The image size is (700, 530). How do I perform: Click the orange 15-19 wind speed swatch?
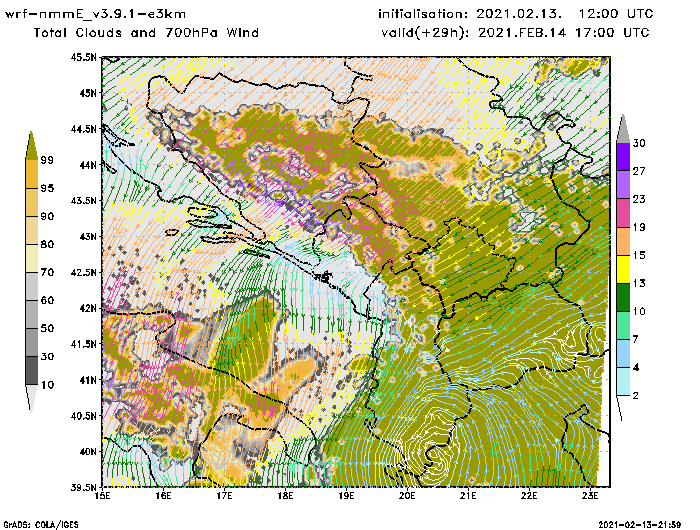(x=623, y=241)
